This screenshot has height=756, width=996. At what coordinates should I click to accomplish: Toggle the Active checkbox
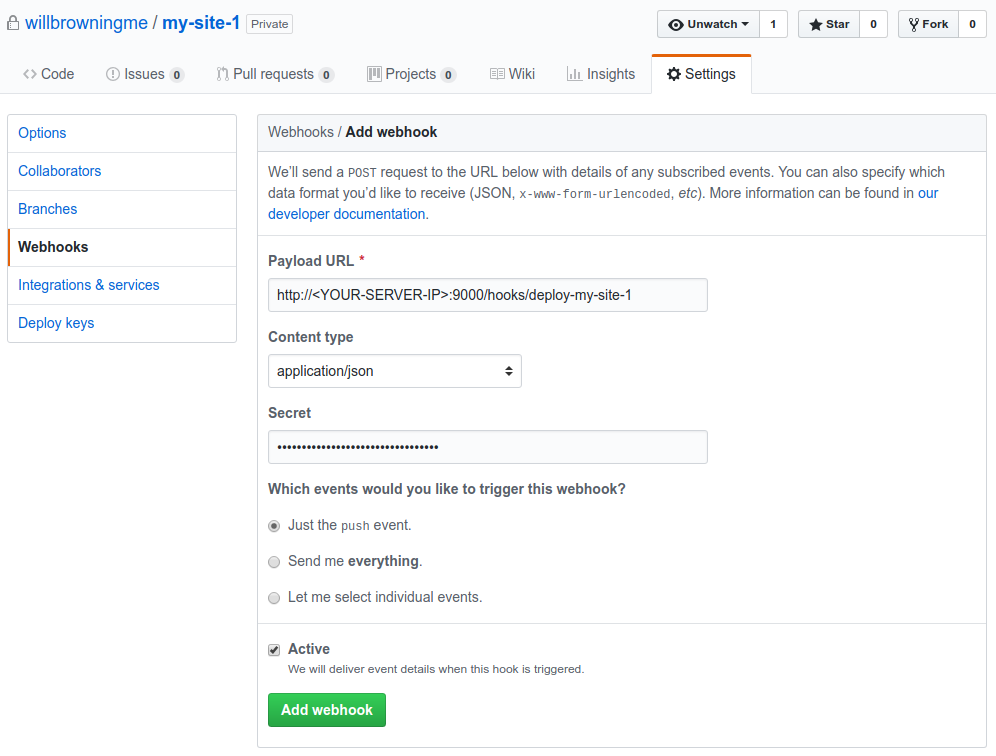pos(274,650)
